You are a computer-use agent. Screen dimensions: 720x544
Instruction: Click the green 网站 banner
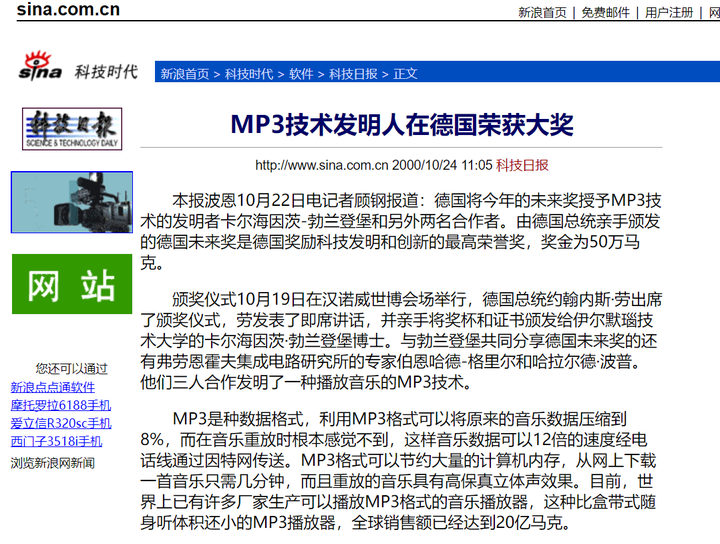point(72,284)
